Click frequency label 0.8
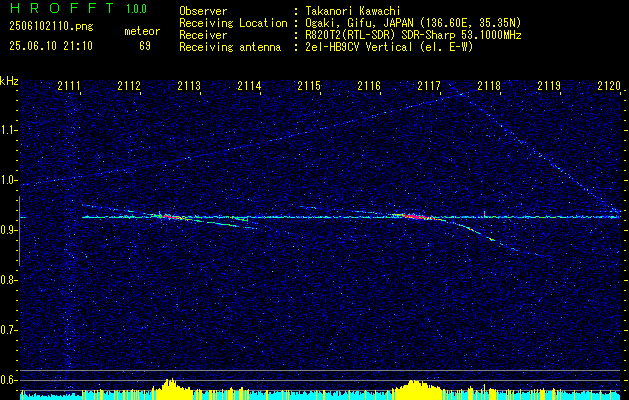This screenshot has width=629, height=400. (x=8, y=280)
